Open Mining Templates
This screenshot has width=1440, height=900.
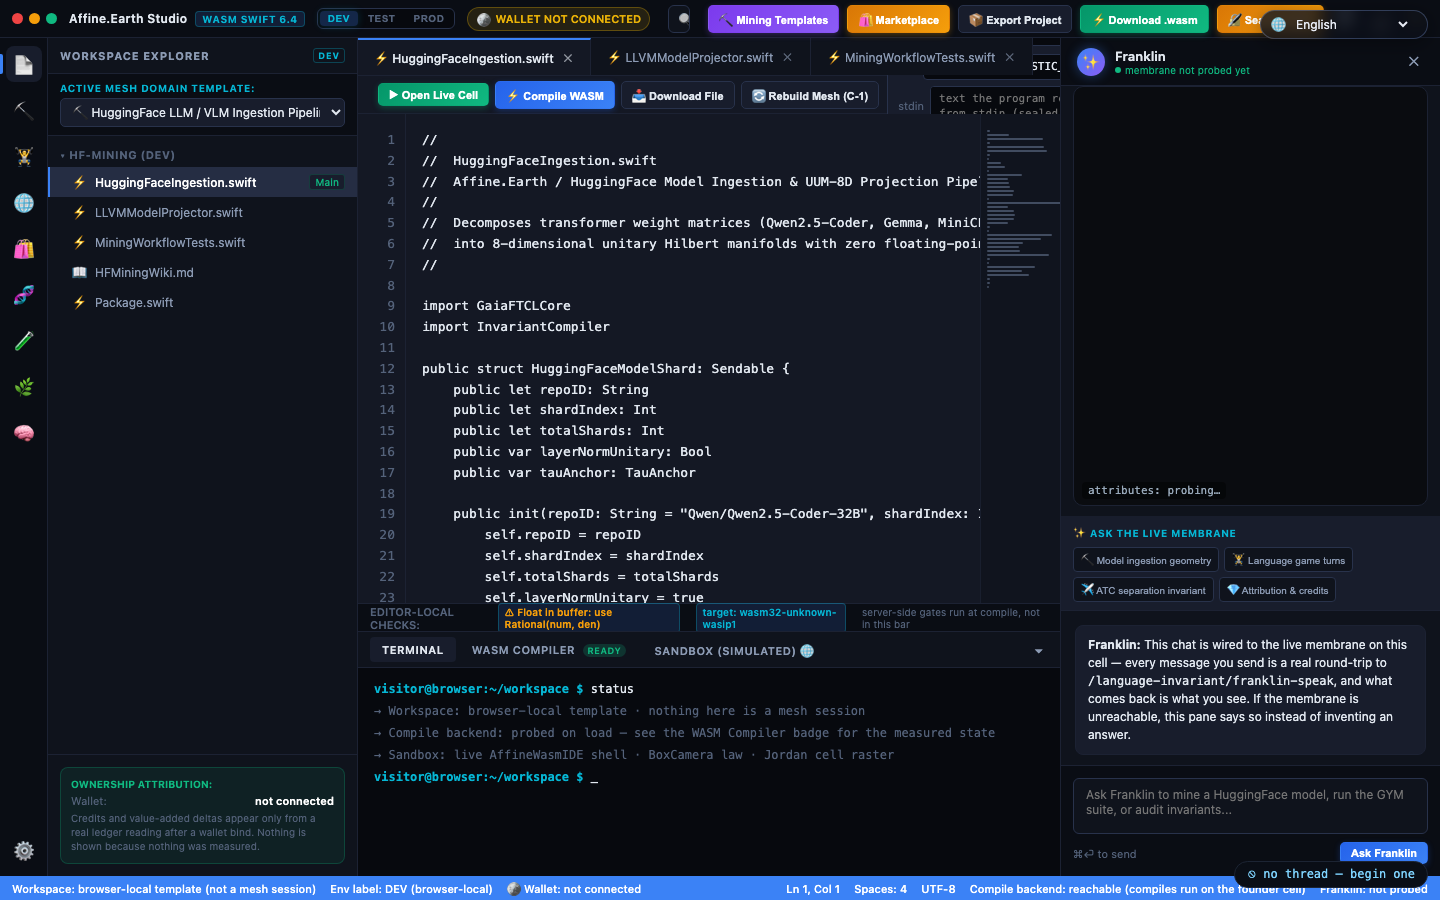774,19
